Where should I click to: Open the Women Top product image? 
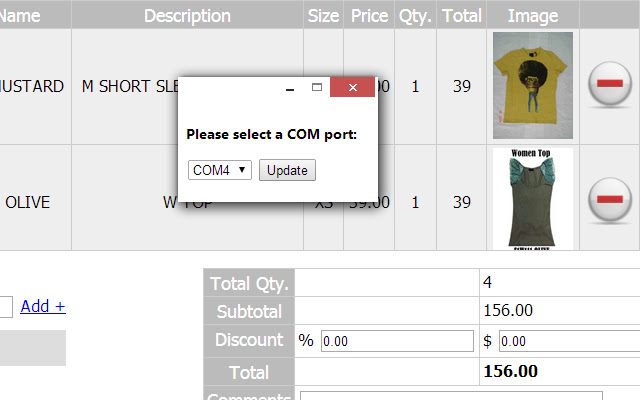point(533,199)
